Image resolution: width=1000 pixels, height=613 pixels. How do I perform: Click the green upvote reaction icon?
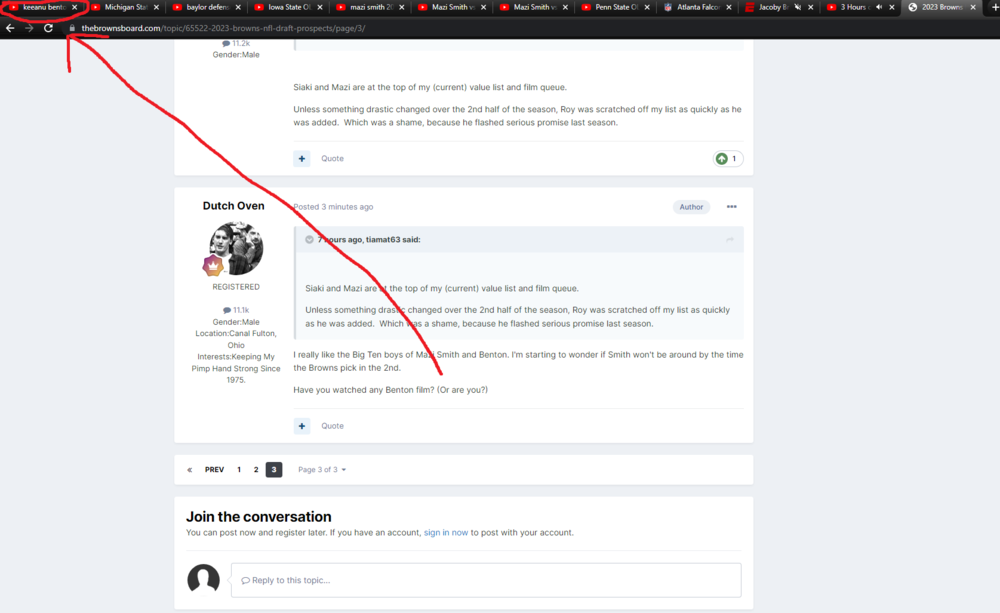[721, 158]
